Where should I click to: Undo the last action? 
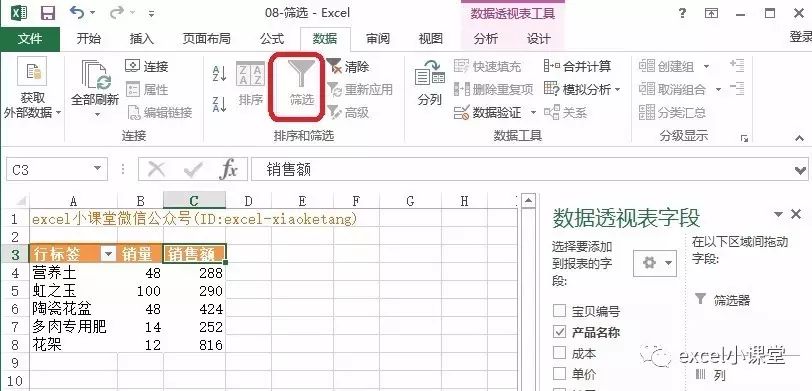point(77,12)
